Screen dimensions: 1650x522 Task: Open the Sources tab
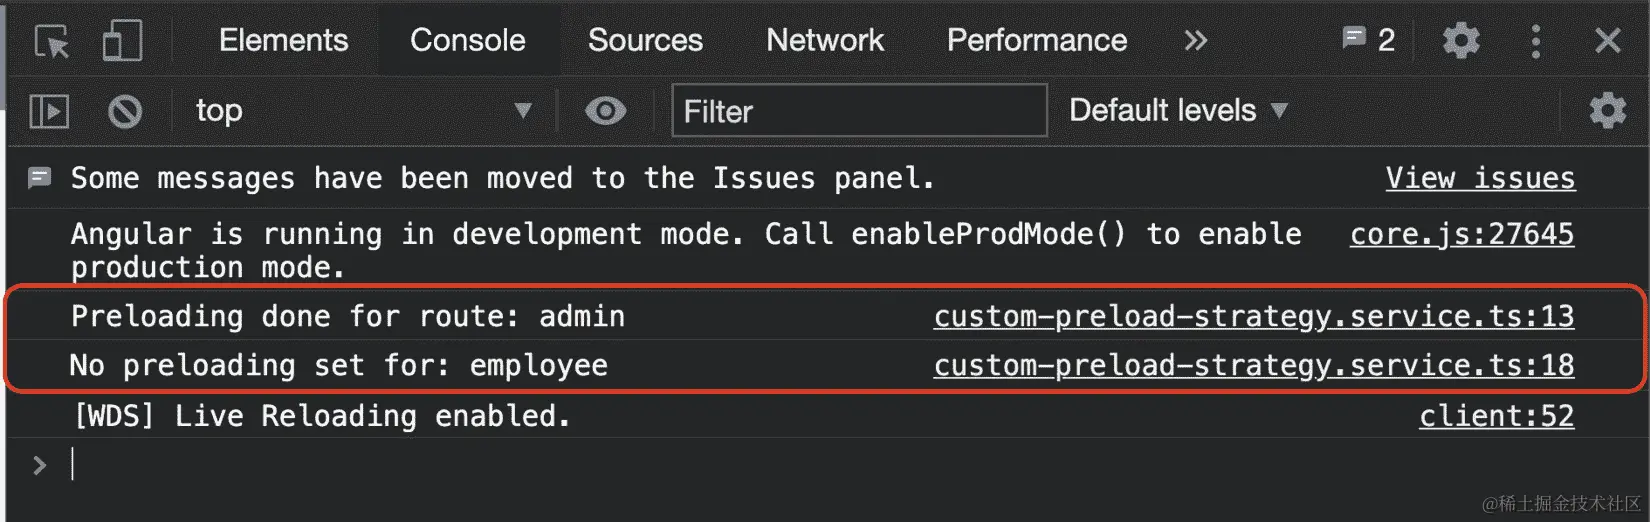point(645,41)
